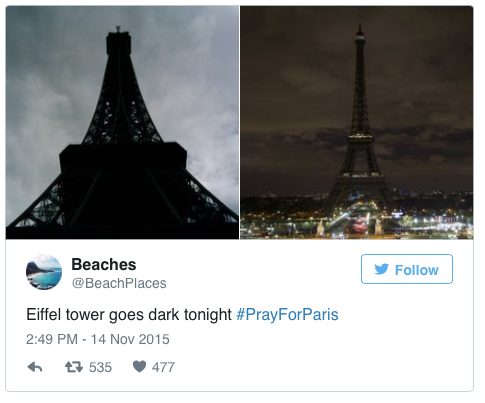Follow the Beaches account
The height and width of the screenshot is (403, 485).
[x=407, y=269]
